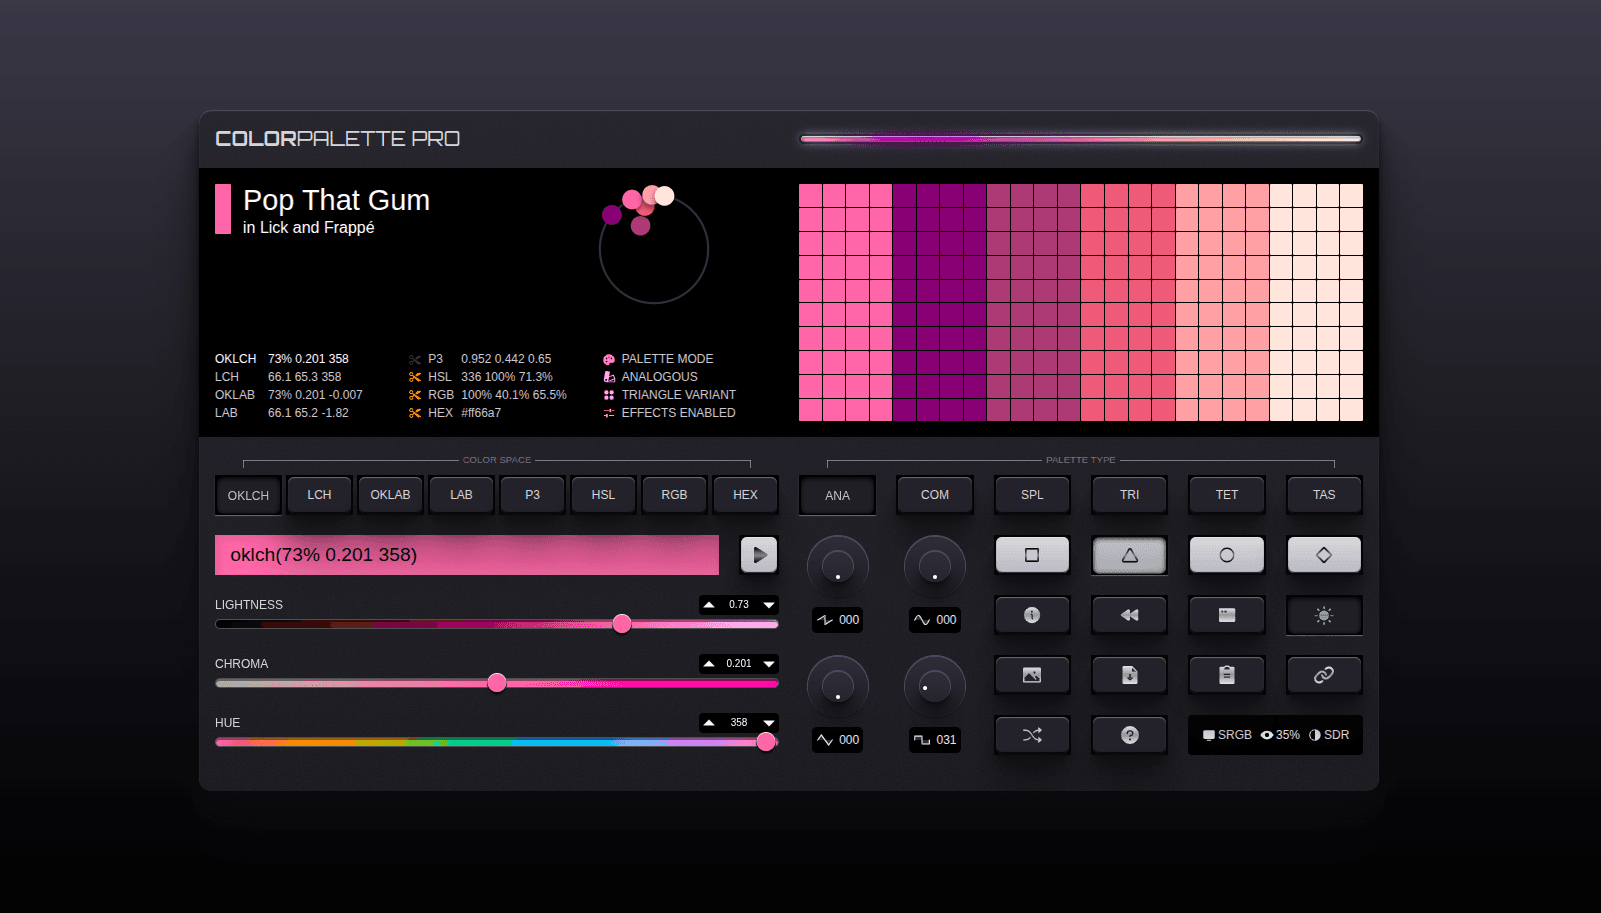
Task: Open the image export icon
Action: (x=1032, y=675)
